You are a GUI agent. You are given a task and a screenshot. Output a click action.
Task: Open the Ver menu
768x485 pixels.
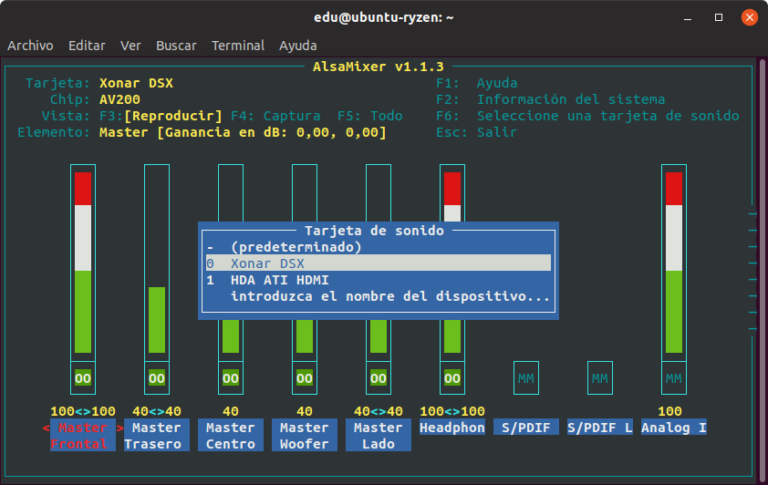131,46
